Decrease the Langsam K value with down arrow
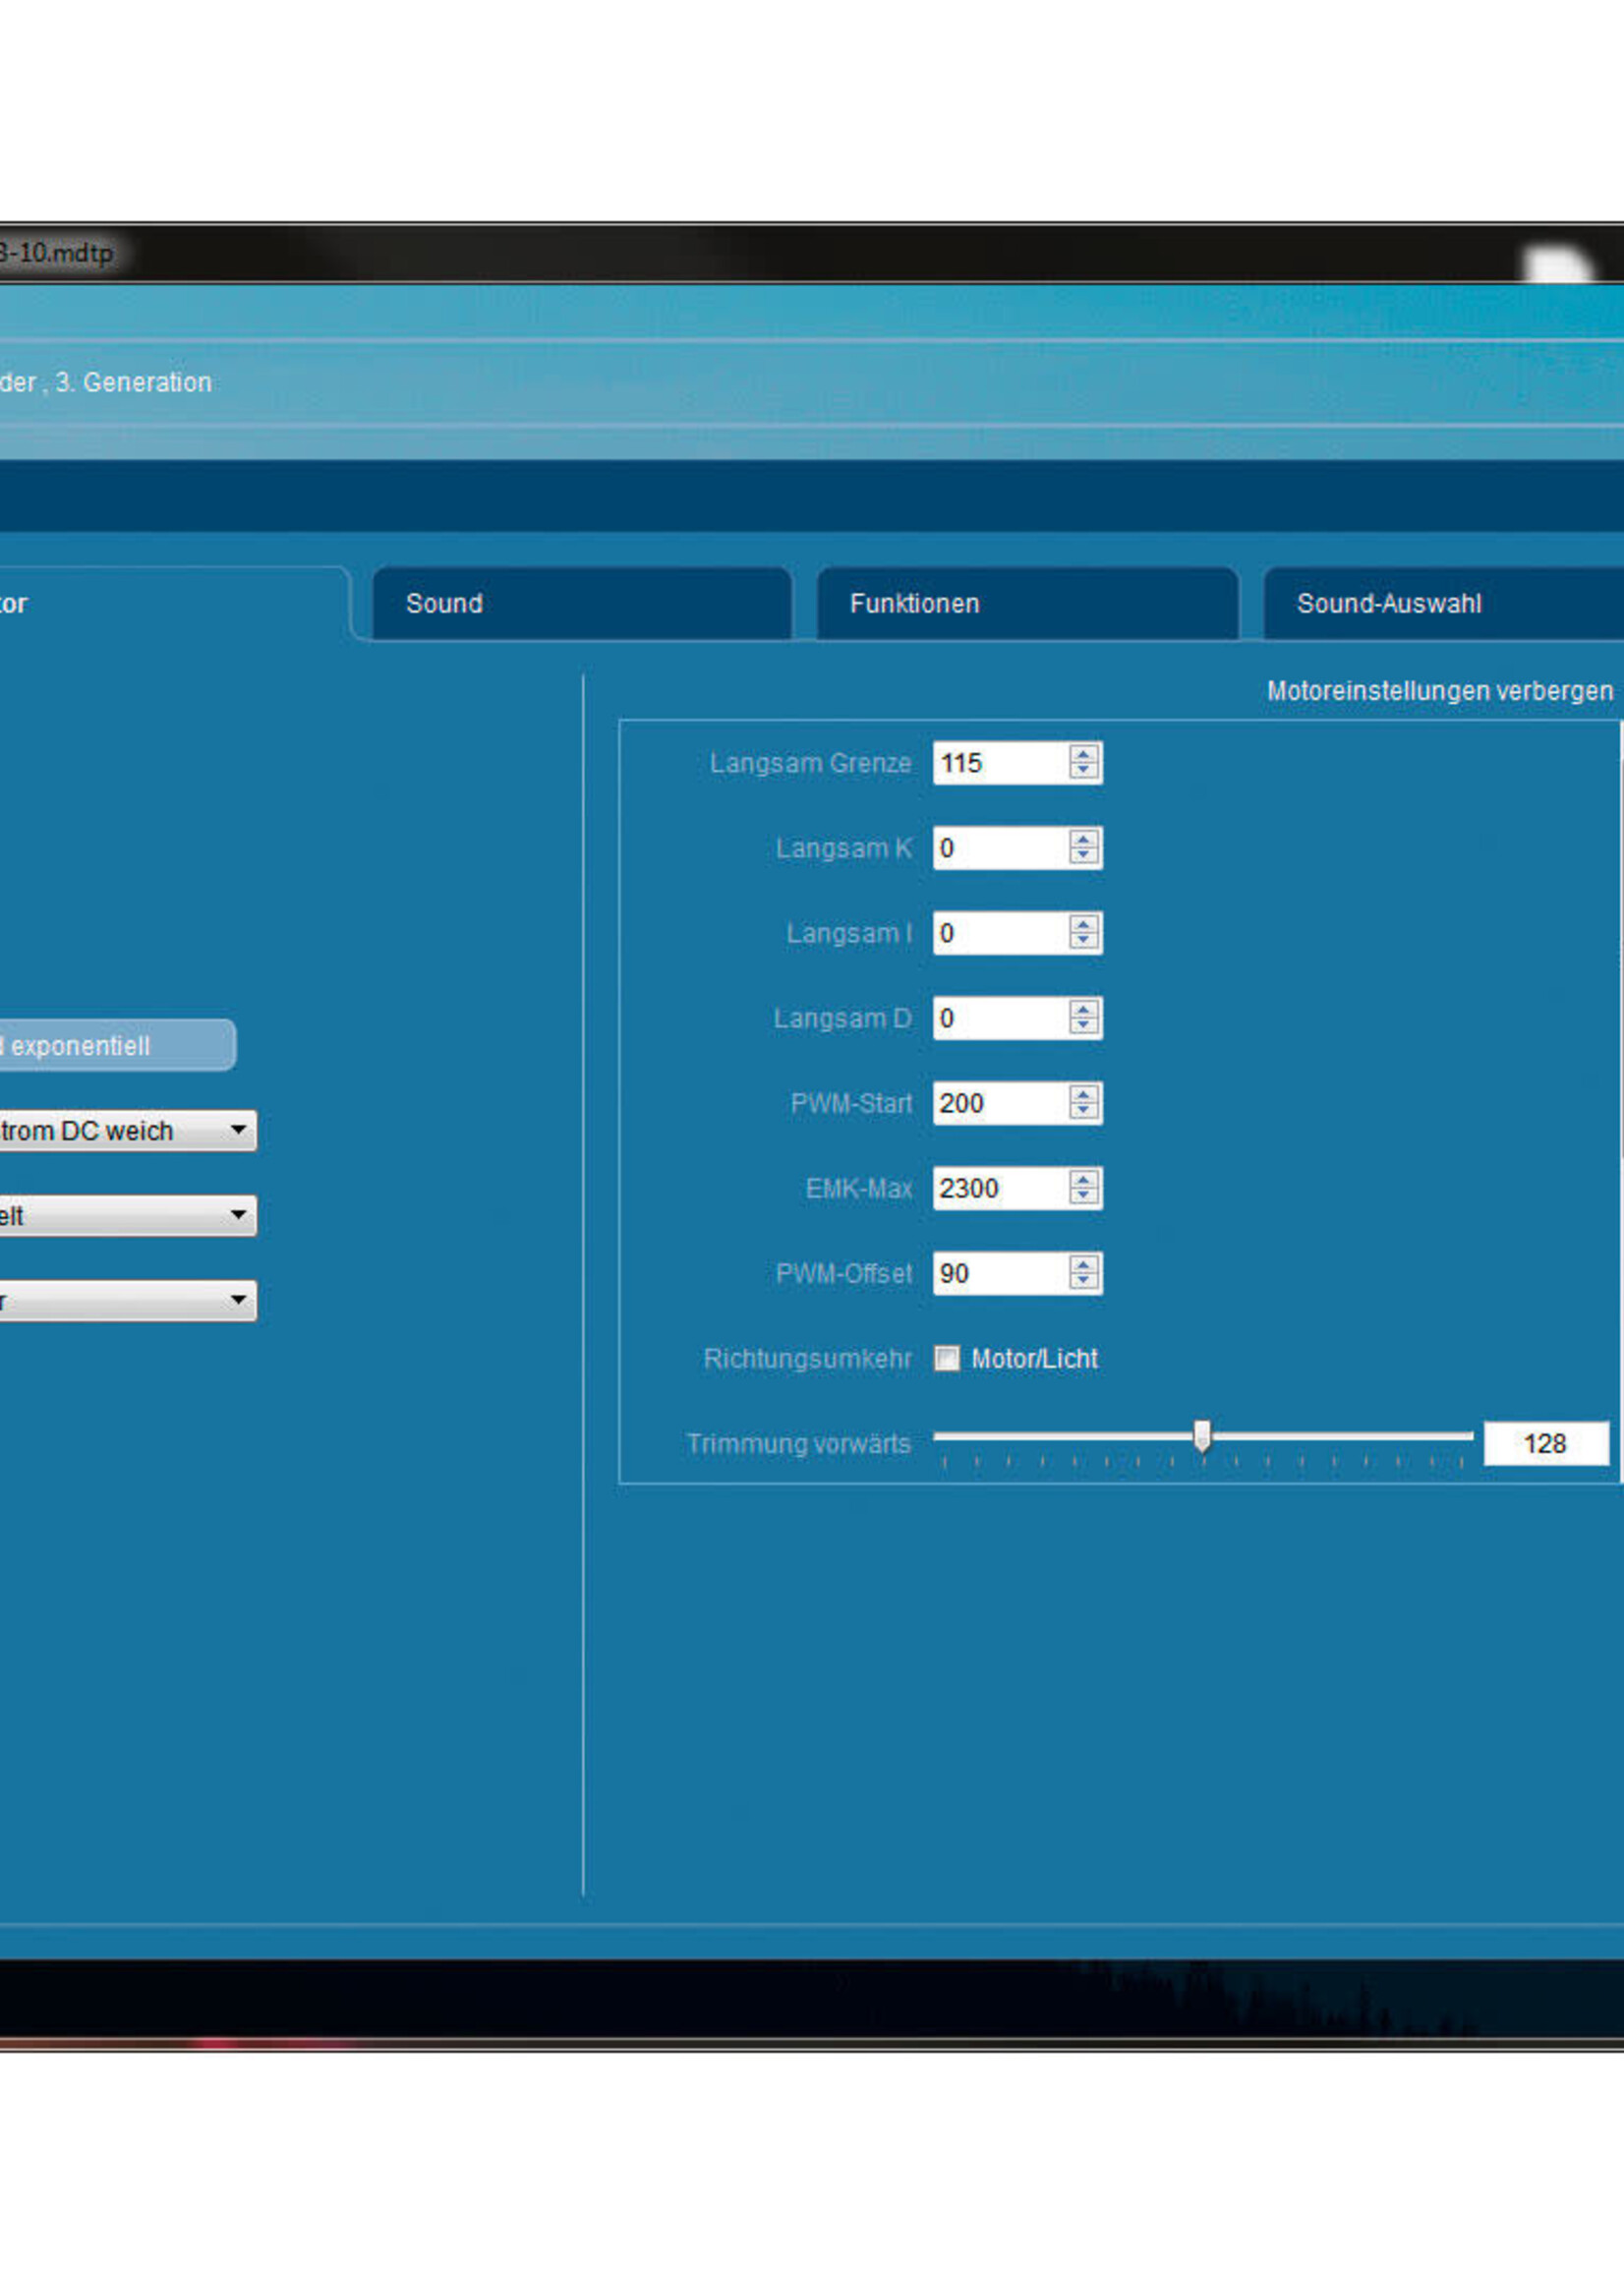This screenshot has width=1624, height=2274. 1083,856
